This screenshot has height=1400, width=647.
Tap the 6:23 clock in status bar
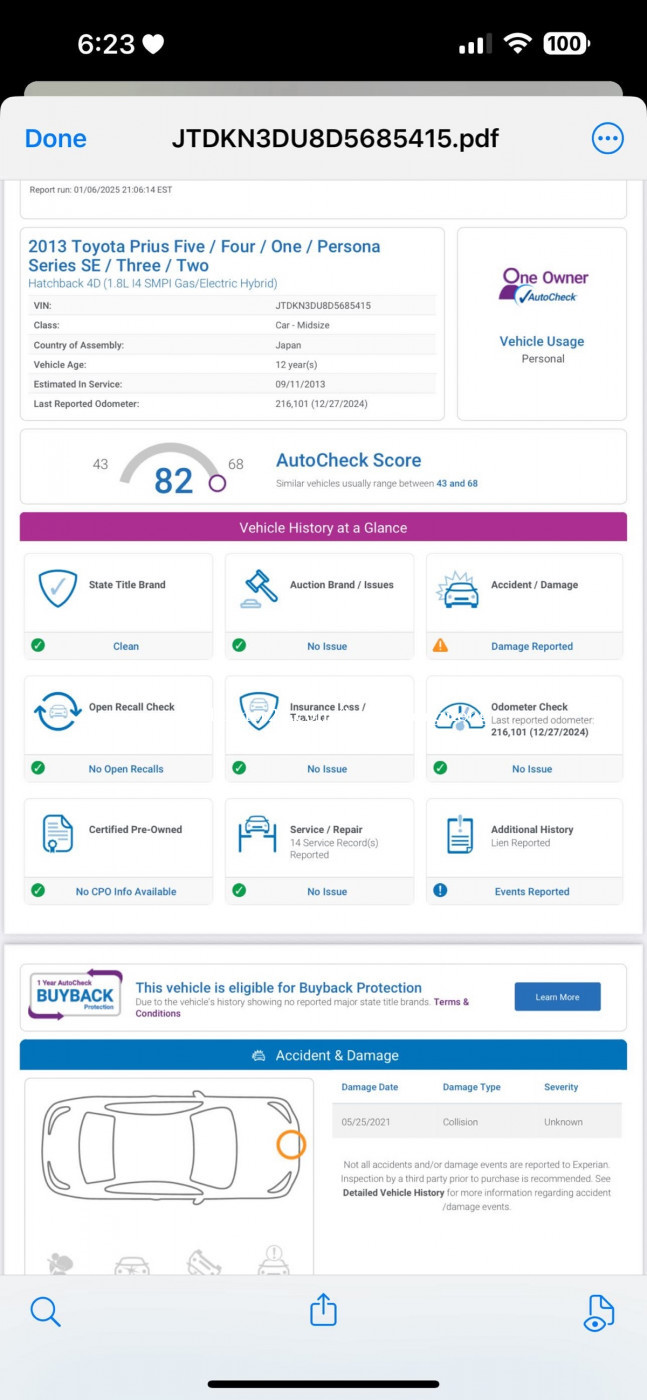pos(105,44)
